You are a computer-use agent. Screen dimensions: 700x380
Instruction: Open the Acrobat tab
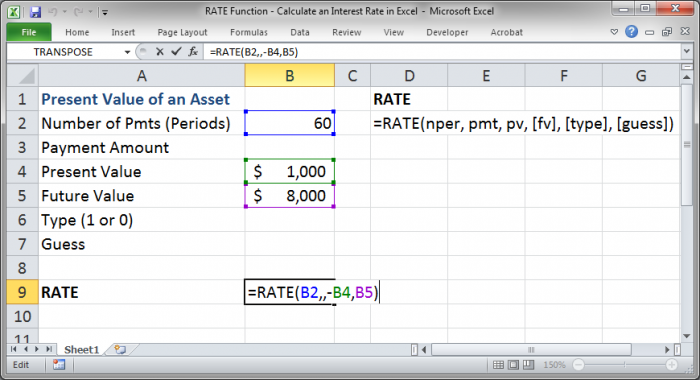506,32
